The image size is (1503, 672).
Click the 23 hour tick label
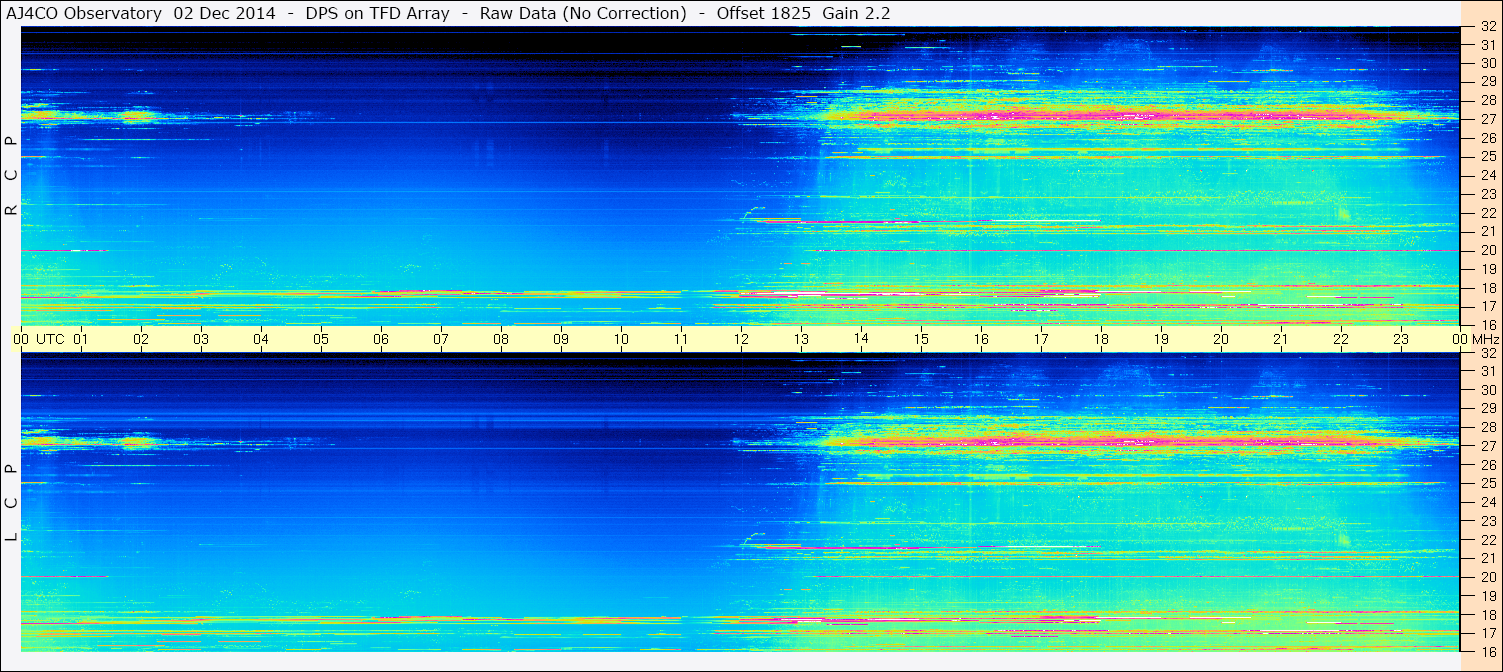(1400, 339)
